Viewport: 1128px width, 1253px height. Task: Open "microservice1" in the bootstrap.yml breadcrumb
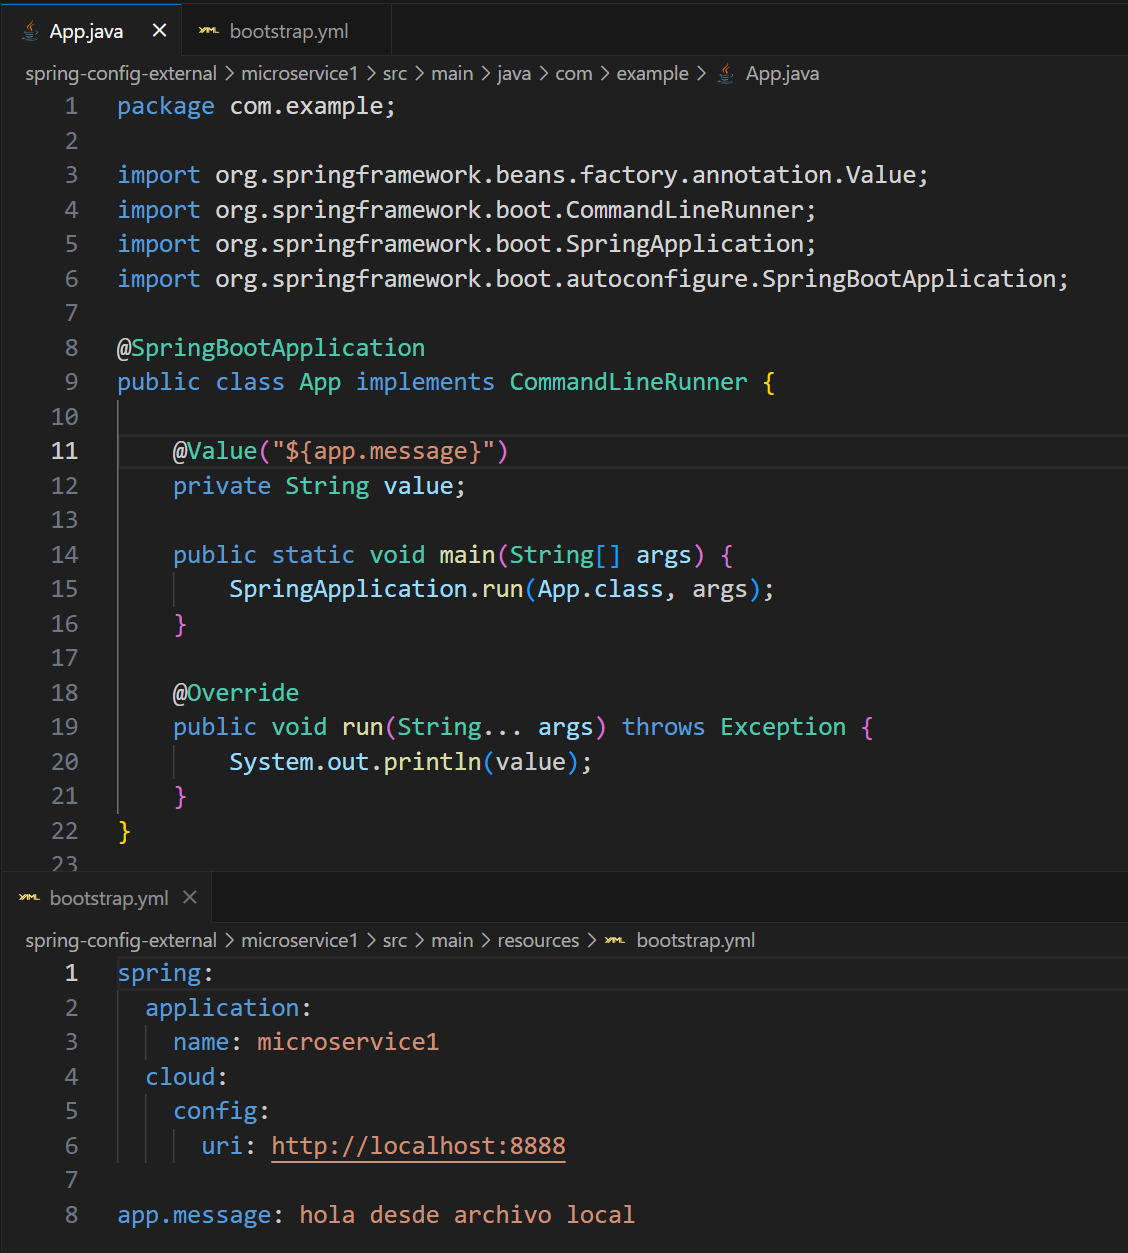pyautogui.click(x=299, y=941)
